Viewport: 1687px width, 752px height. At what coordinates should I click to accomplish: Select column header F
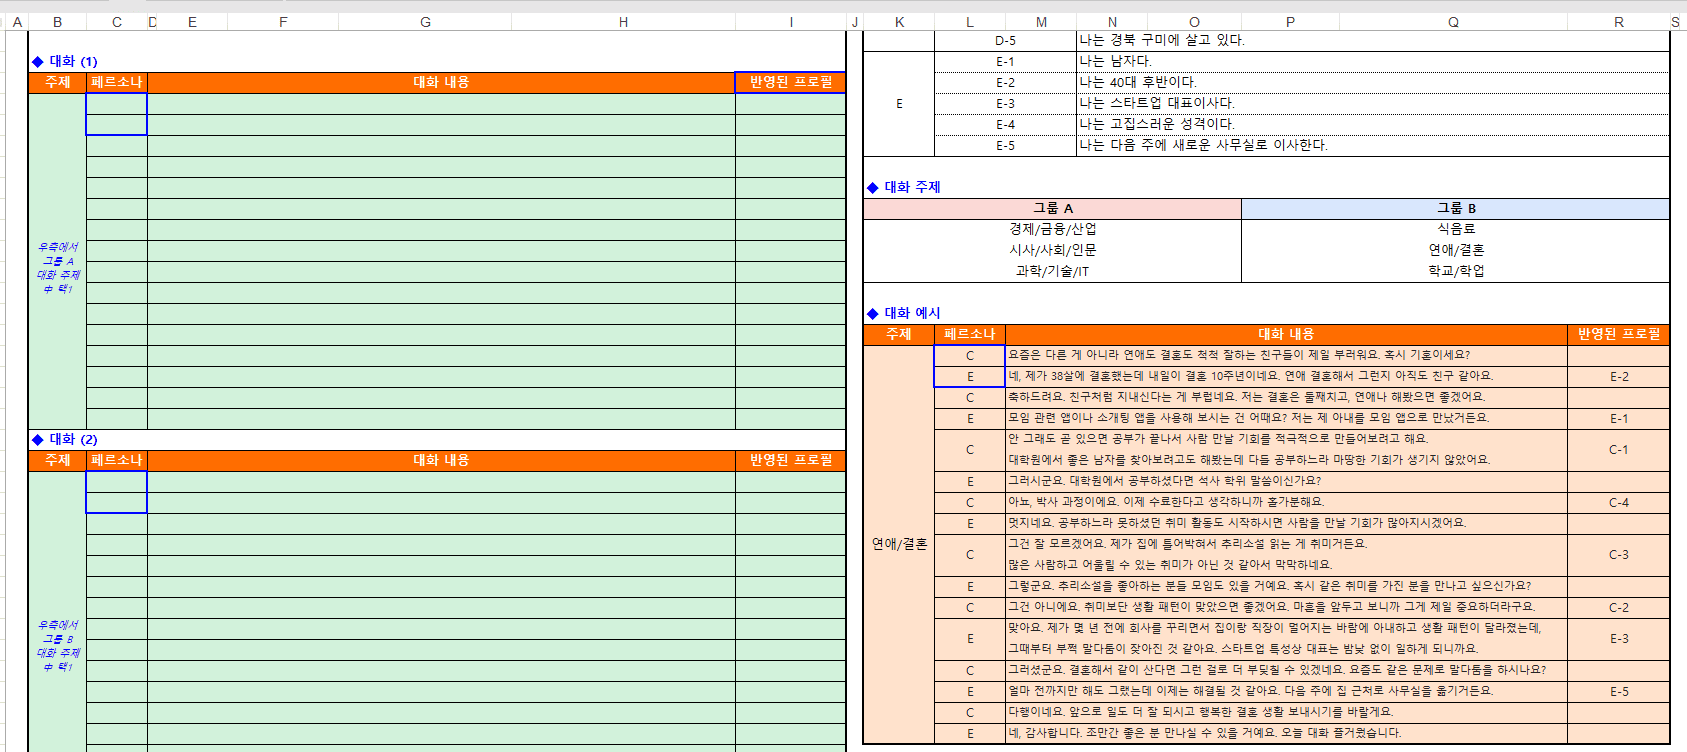(x=283, y=22)
